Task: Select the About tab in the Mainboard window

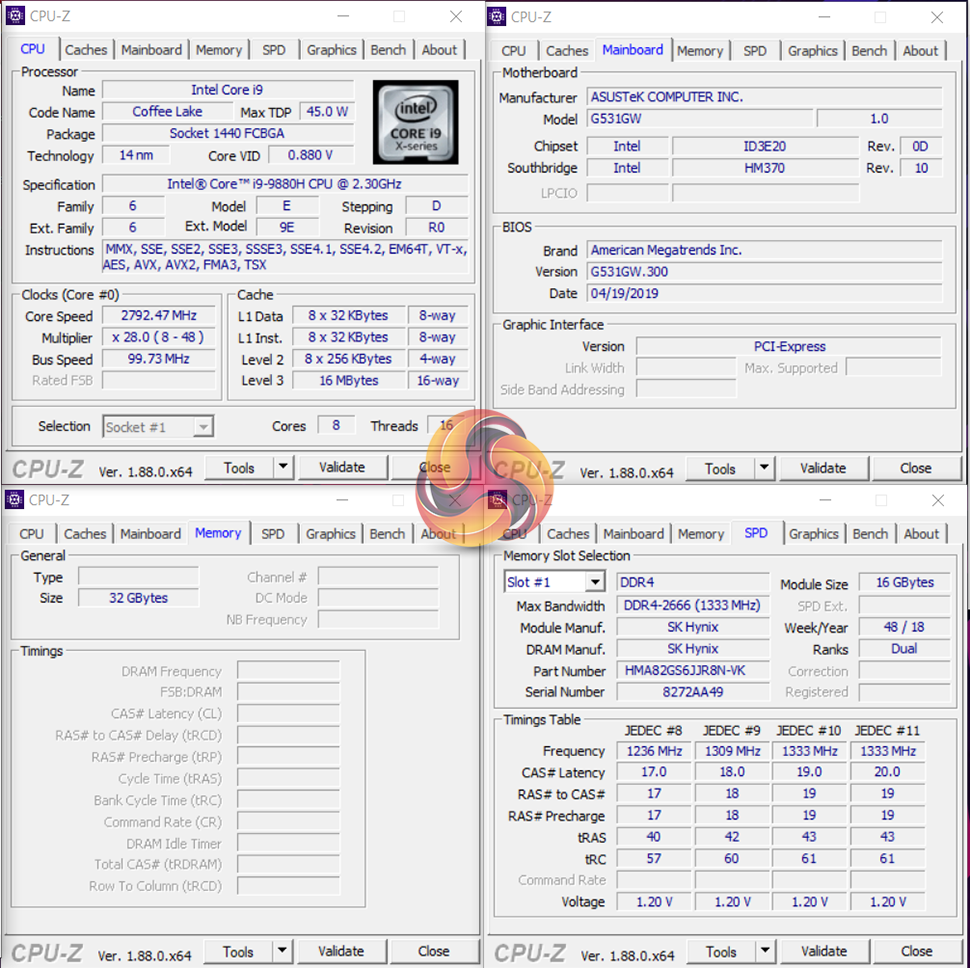Action: pos(921,51)
